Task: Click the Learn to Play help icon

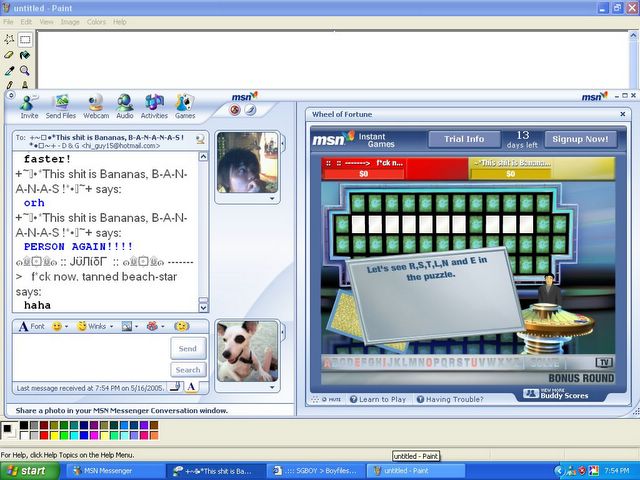Action: (353, 399)
